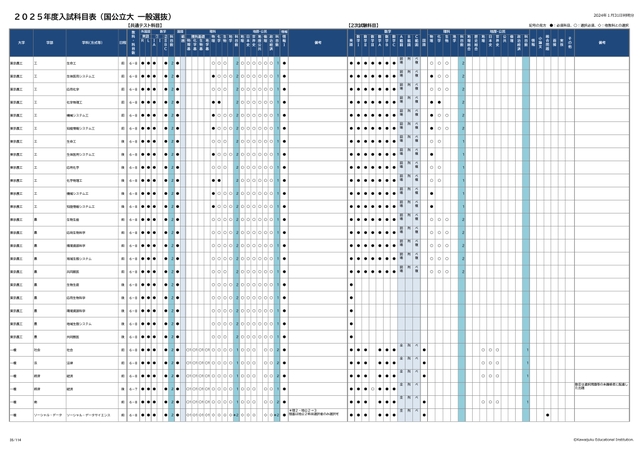This screenshot has height=455, width=644.
Task: Click the 2次試験科目 section label
Action: click(362, 24)
